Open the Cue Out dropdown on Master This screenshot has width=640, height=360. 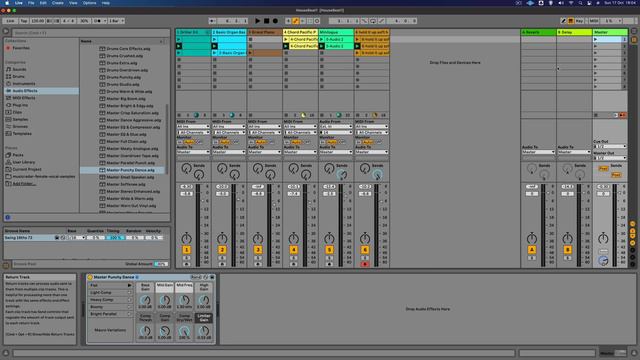[610, 146]
